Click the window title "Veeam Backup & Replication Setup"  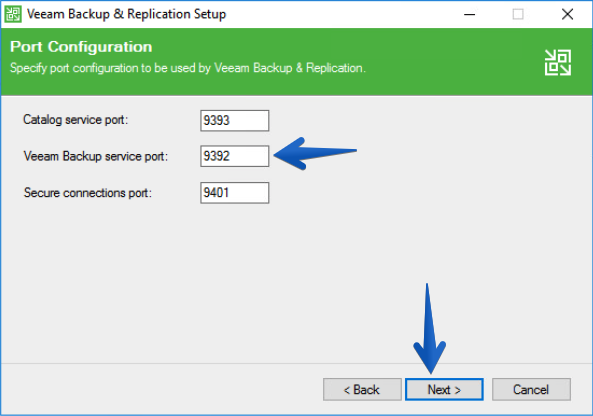[x=127, y=14]
